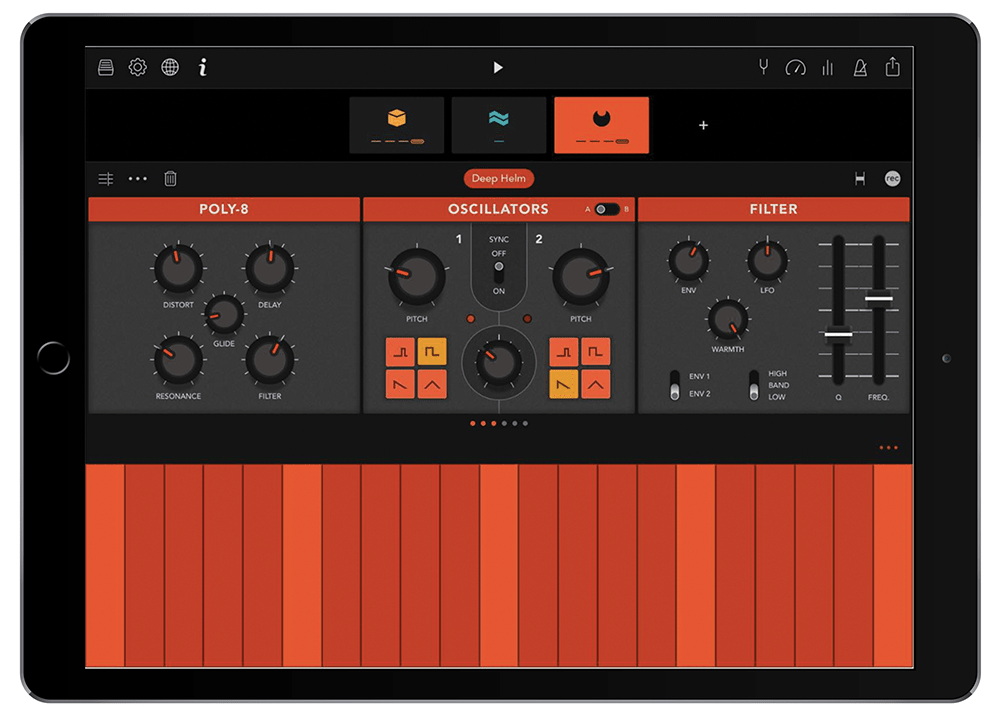The height and width of the screenshot is (722, 1000).
Task: Click the Q slider handle
Action: click(x=838, y=335)
